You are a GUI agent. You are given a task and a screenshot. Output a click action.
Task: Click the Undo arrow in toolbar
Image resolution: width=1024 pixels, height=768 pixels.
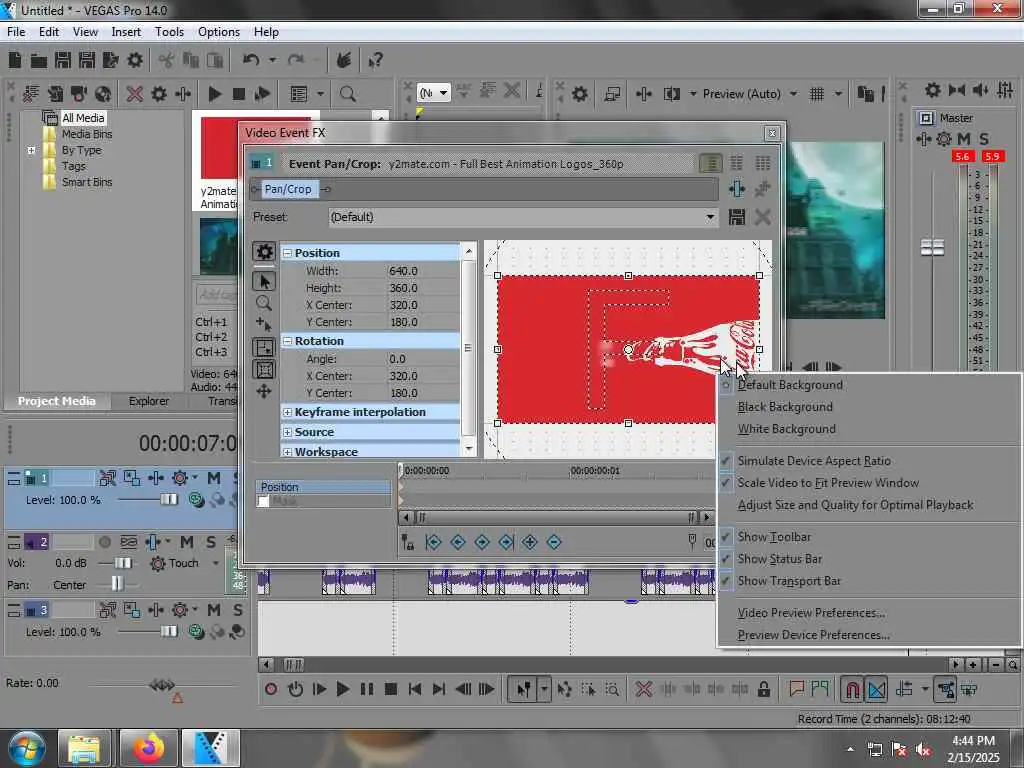pyautogui.click(x=251, y=60)
